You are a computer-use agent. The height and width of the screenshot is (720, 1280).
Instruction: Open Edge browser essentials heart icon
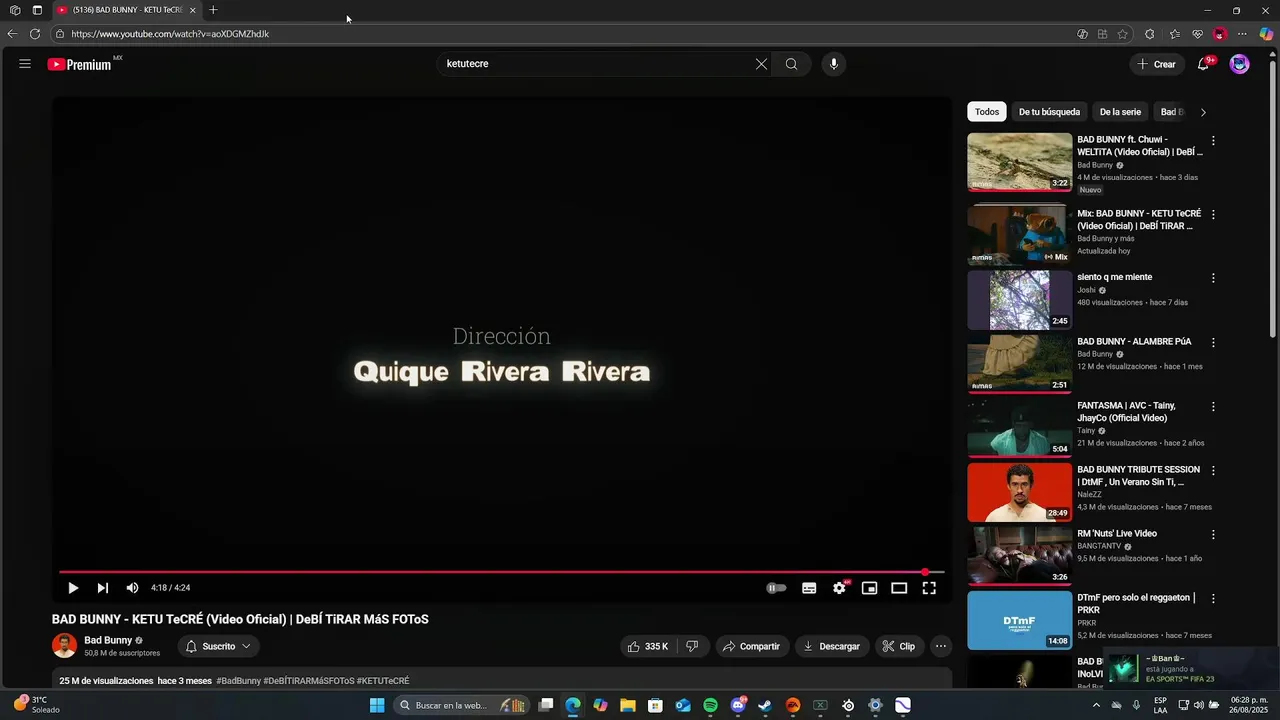(x=1198, y=34)
